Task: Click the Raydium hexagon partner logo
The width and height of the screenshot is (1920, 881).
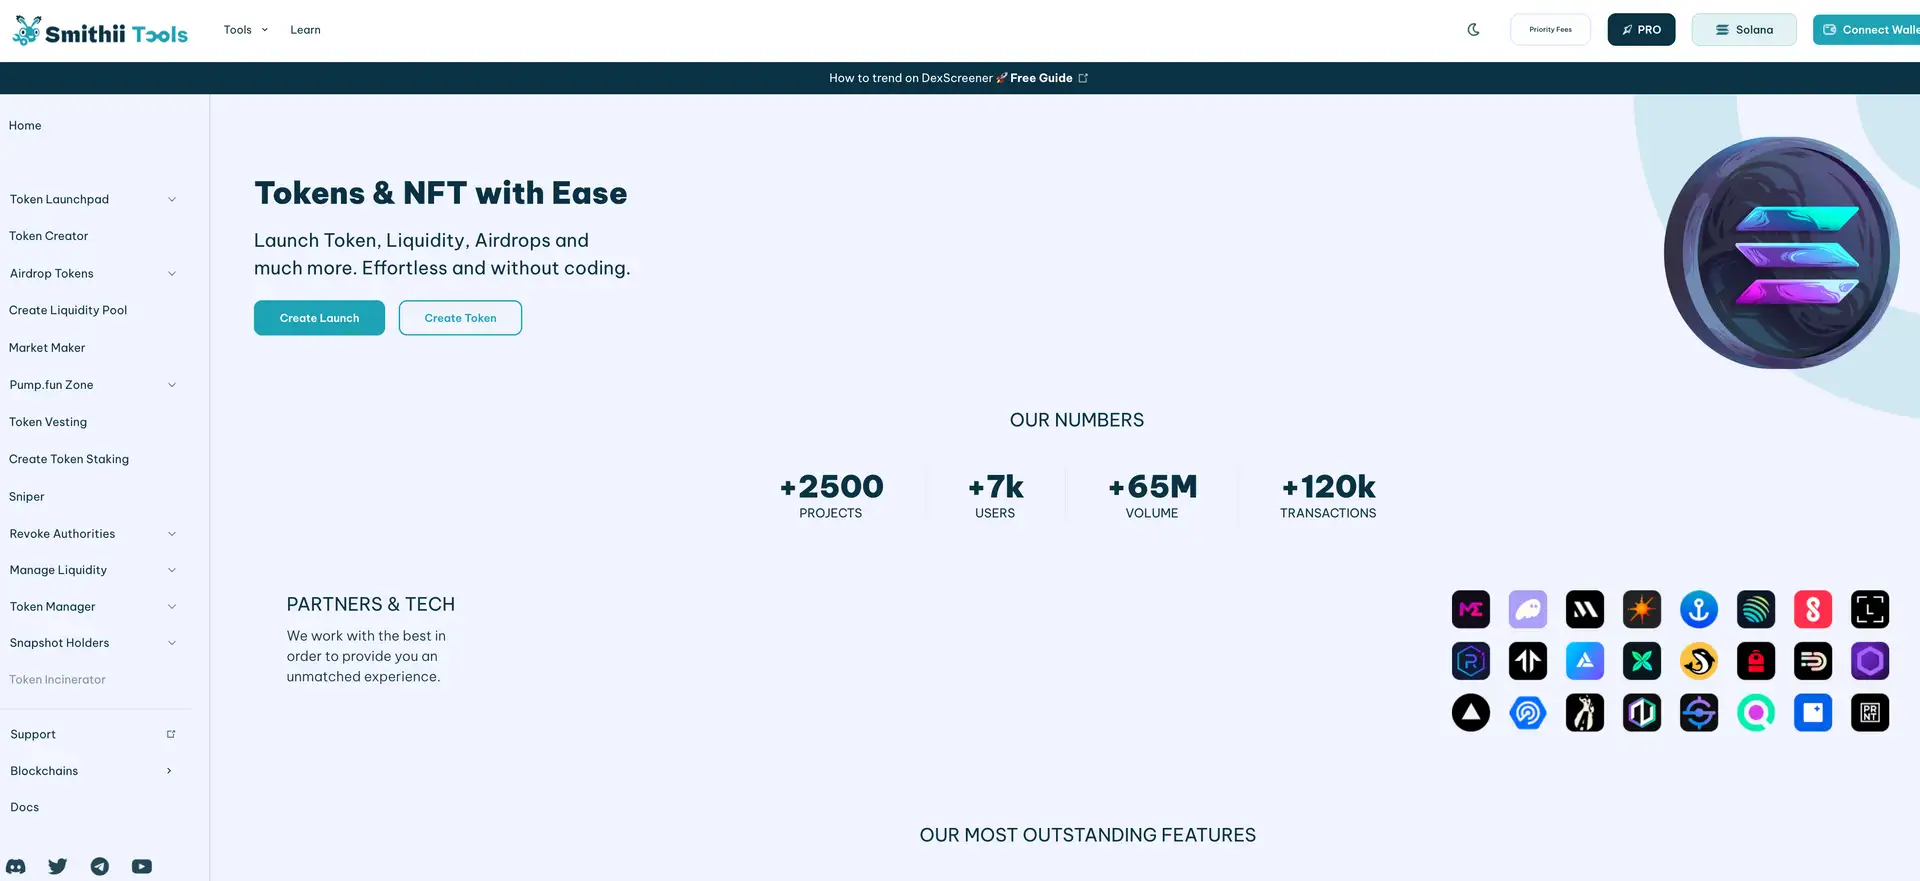Action: 1470,661
